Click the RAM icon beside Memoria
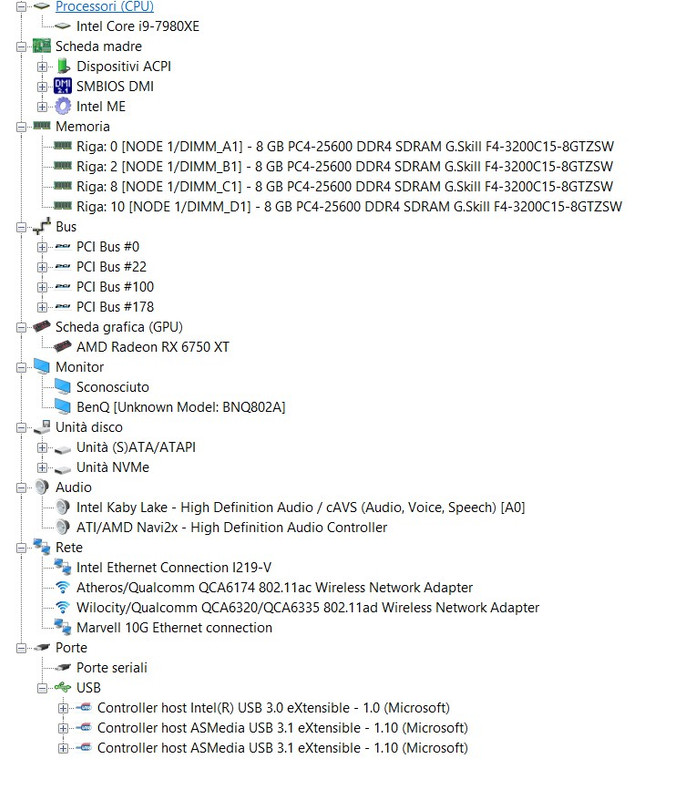This screenshot has width=675, height=800. pos(42,126)
